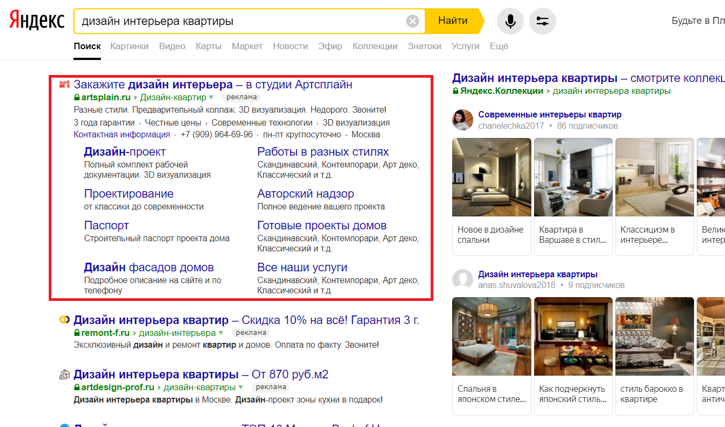Open chanelechka2017 profile avatar
The image size is (725, 427).
click(x=462, y=120)
